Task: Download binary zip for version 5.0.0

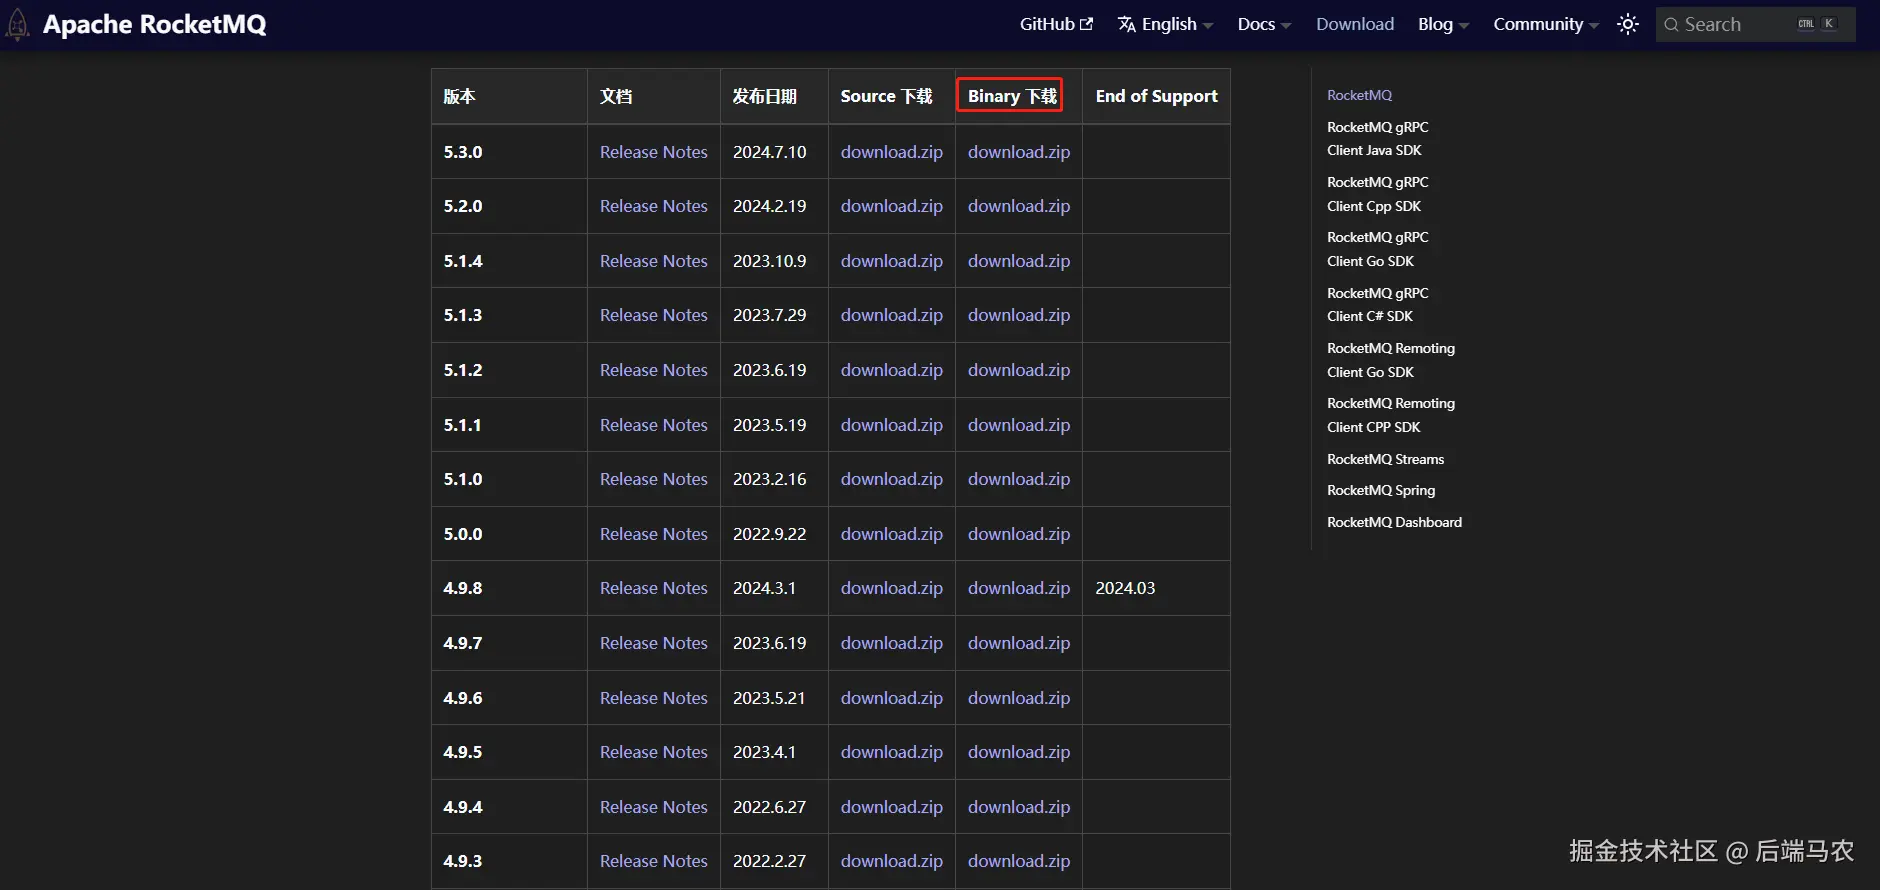Action: click(x=1018, y=534)
